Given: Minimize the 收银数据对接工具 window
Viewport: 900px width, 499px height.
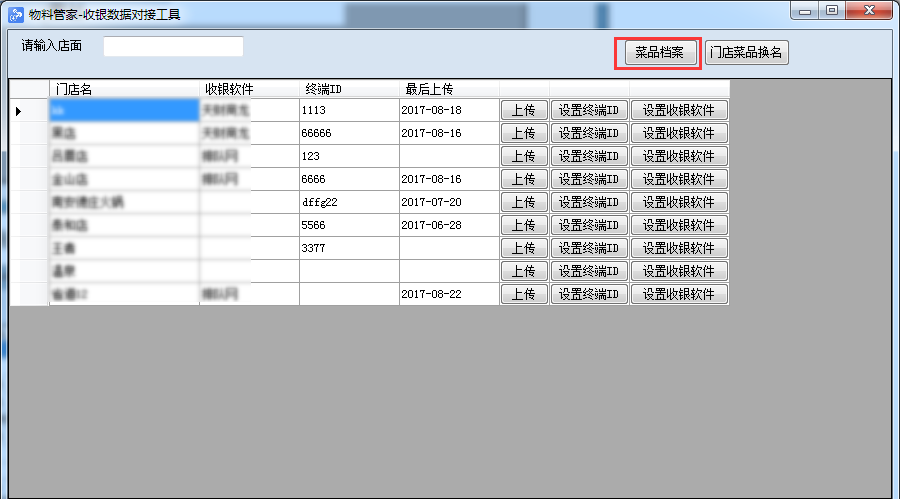Looking at the screenshot, I should click(x=806, y=10).
